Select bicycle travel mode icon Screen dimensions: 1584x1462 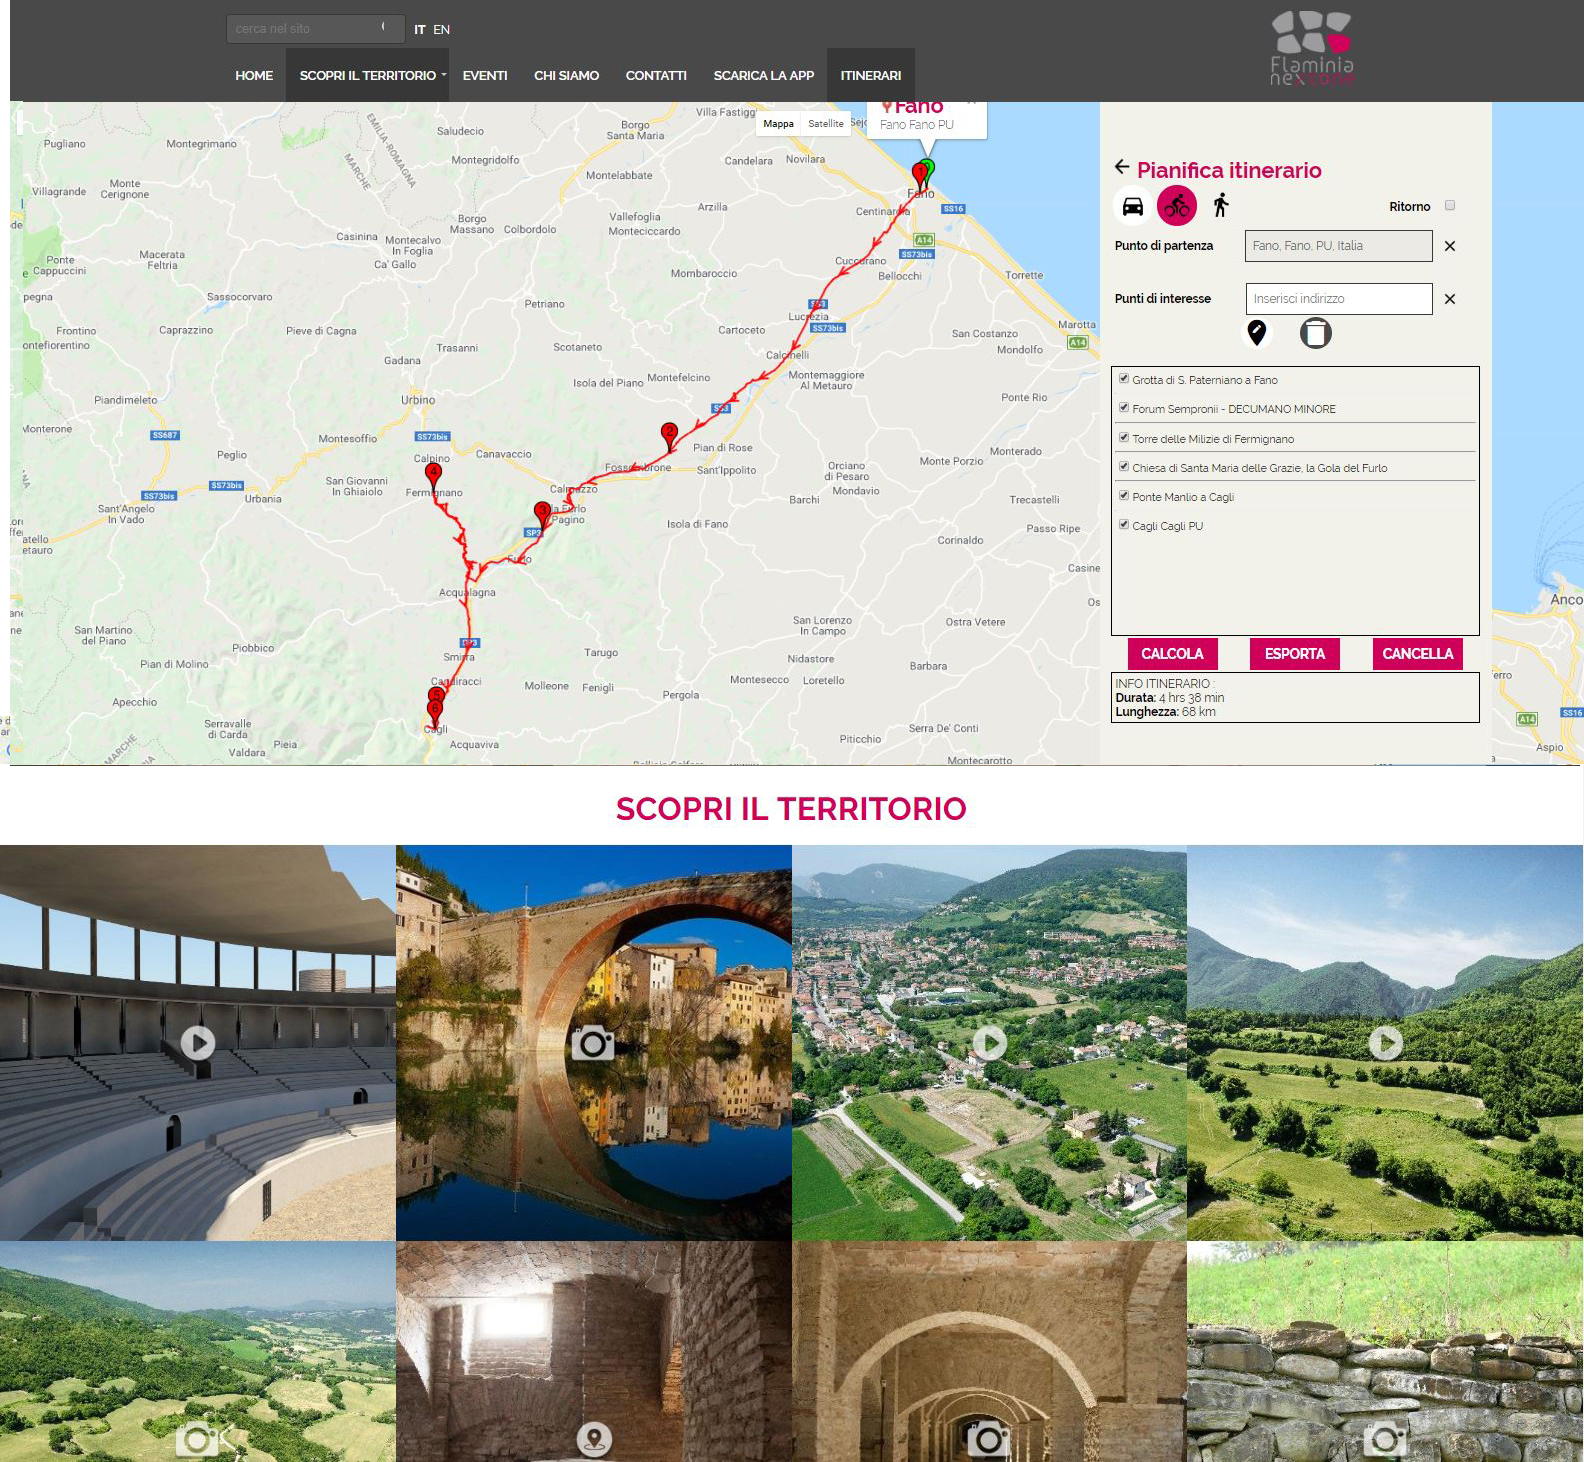tap(1177, 206)
